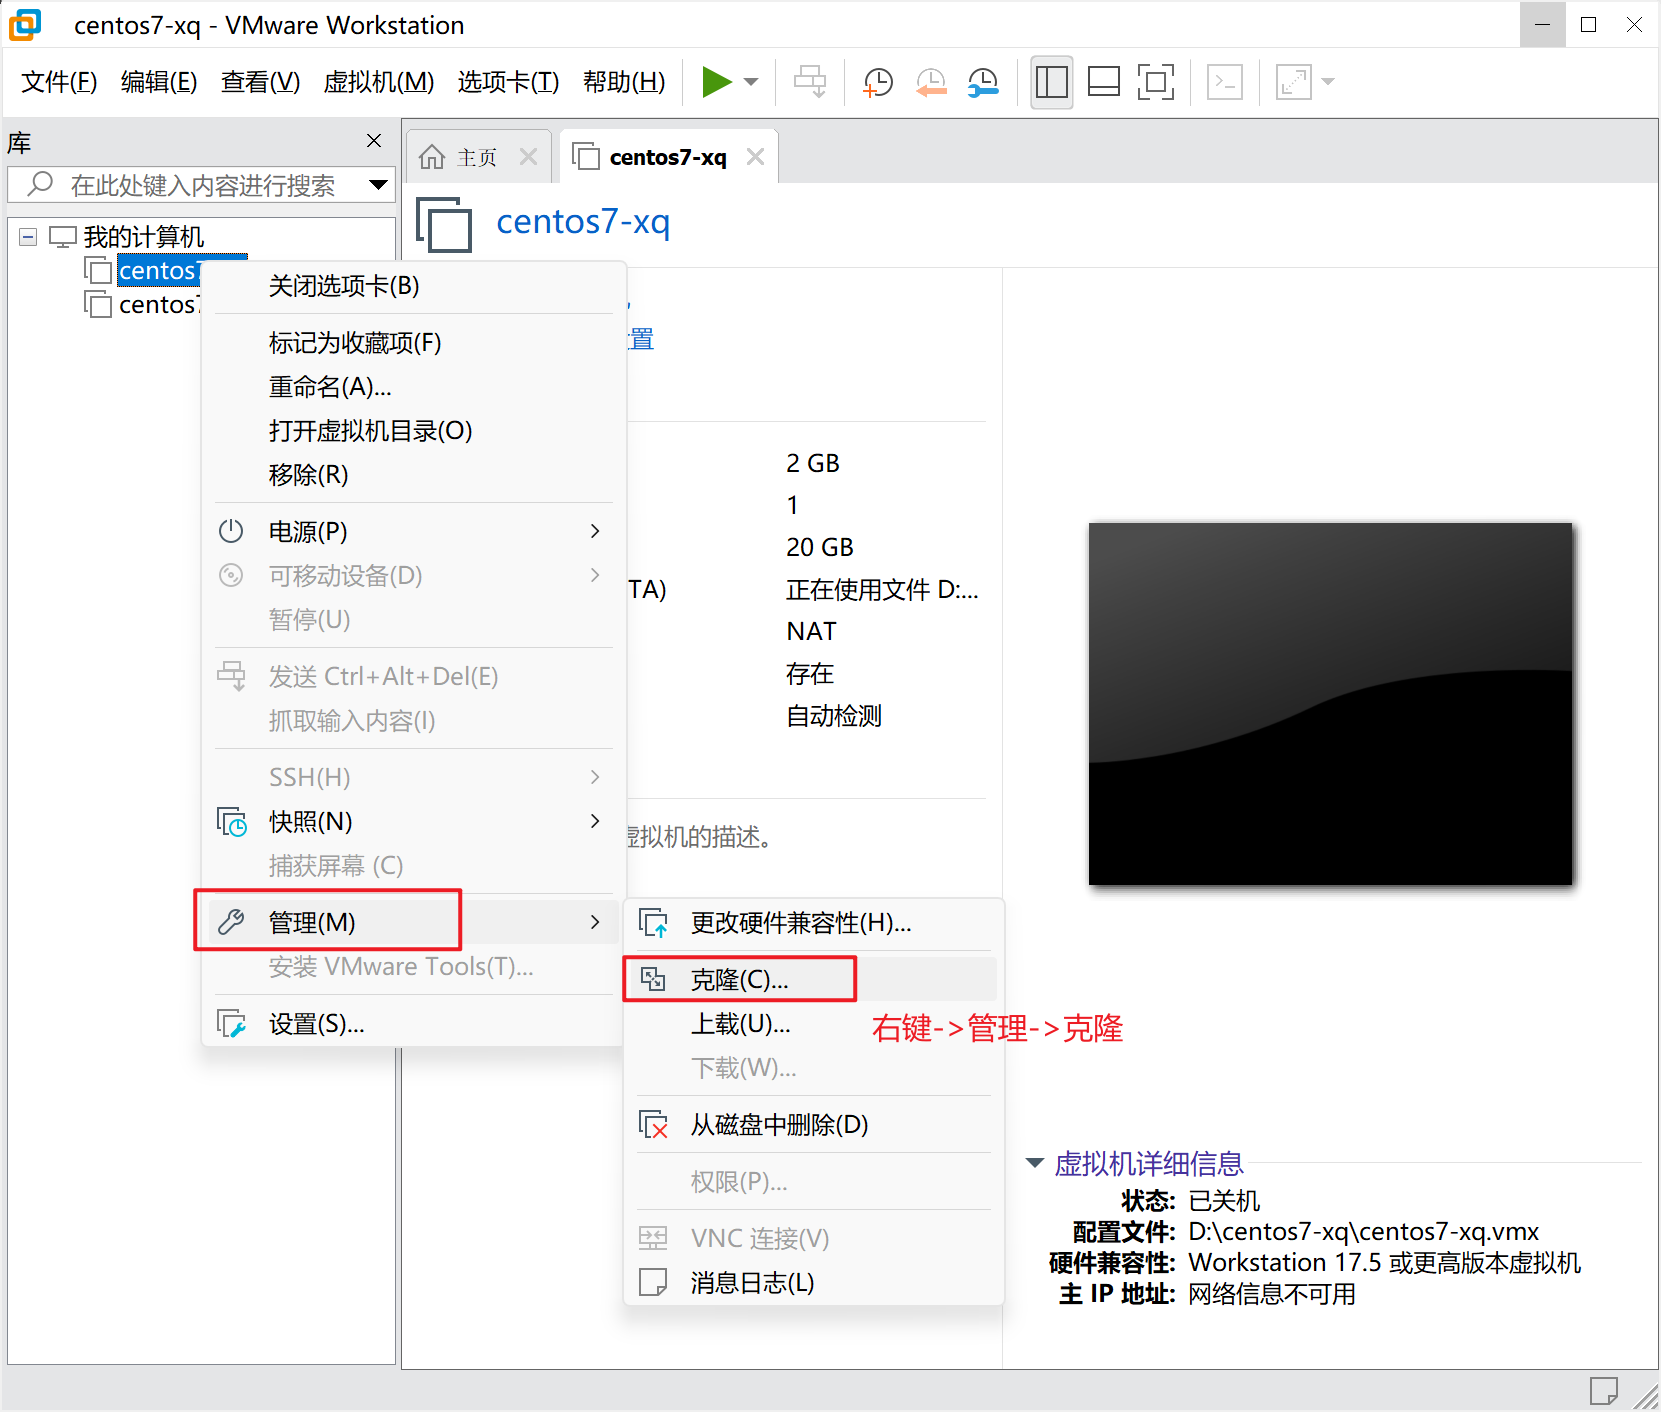Click the hardware compatibility icon
The image size is (1661, 1412).
tap(654, 923)
